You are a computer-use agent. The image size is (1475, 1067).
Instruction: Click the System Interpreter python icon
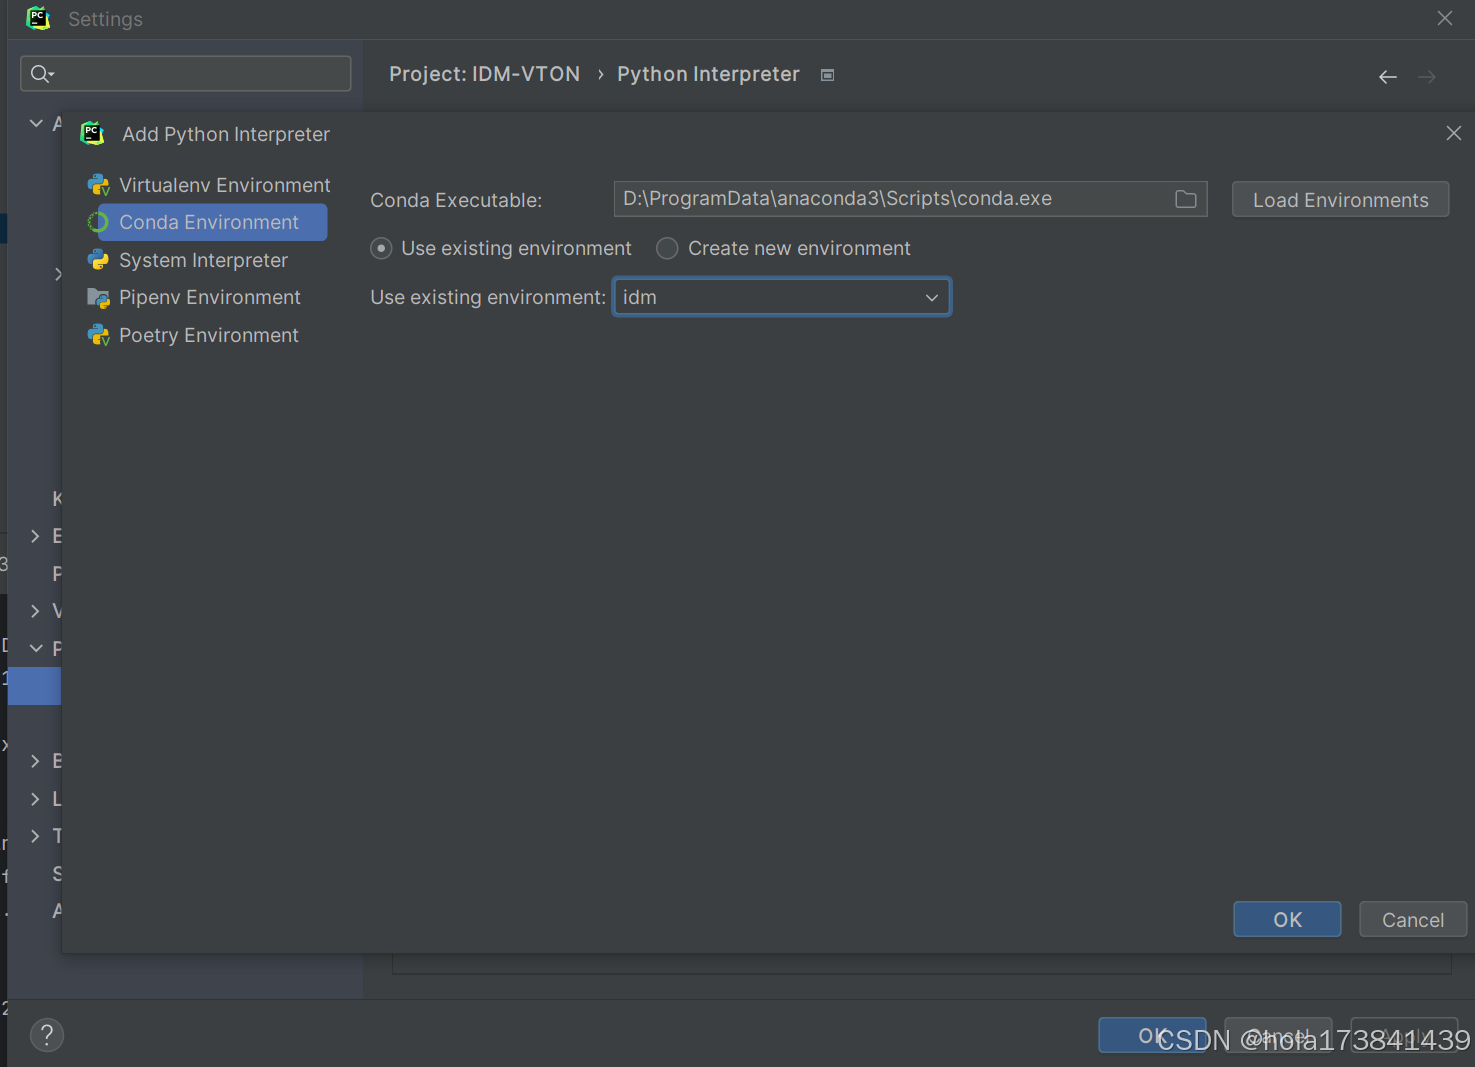pyautogui.click(x=98, y=260)
